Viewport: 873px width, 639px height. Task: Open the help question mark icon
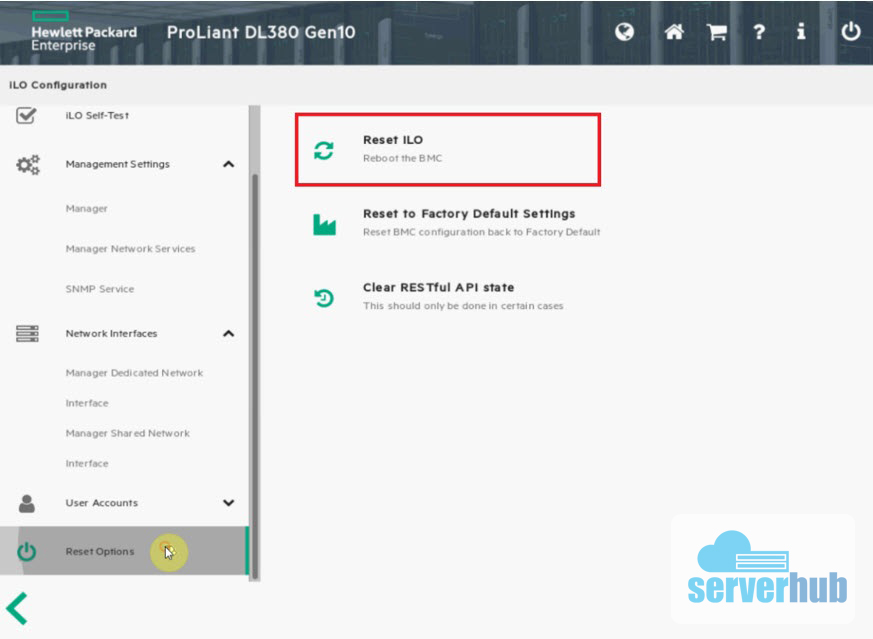759,32
